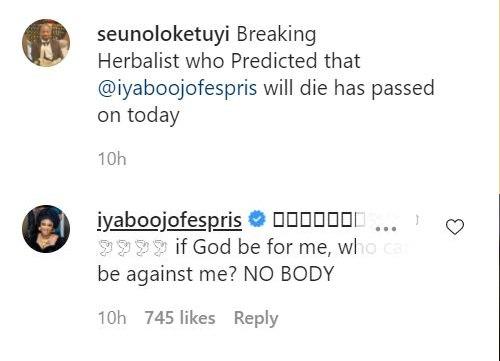Image resolution: width=500 pixels, height=361 pixels.
Task: Click the 'on today' comment line
Action: (x=138, y=116)
